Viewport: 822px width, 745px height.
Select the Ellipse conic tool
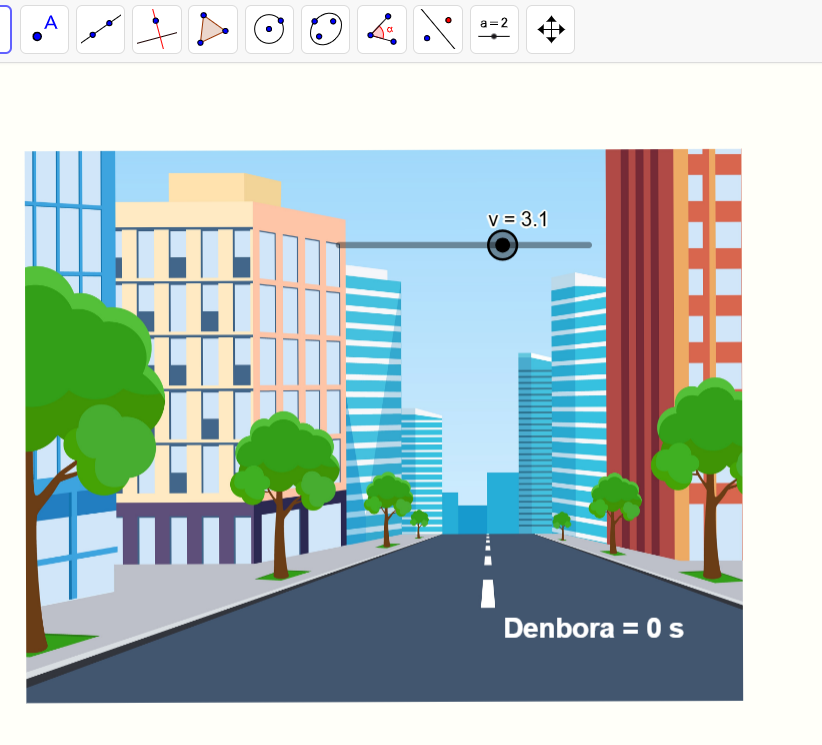click(325, 29)
